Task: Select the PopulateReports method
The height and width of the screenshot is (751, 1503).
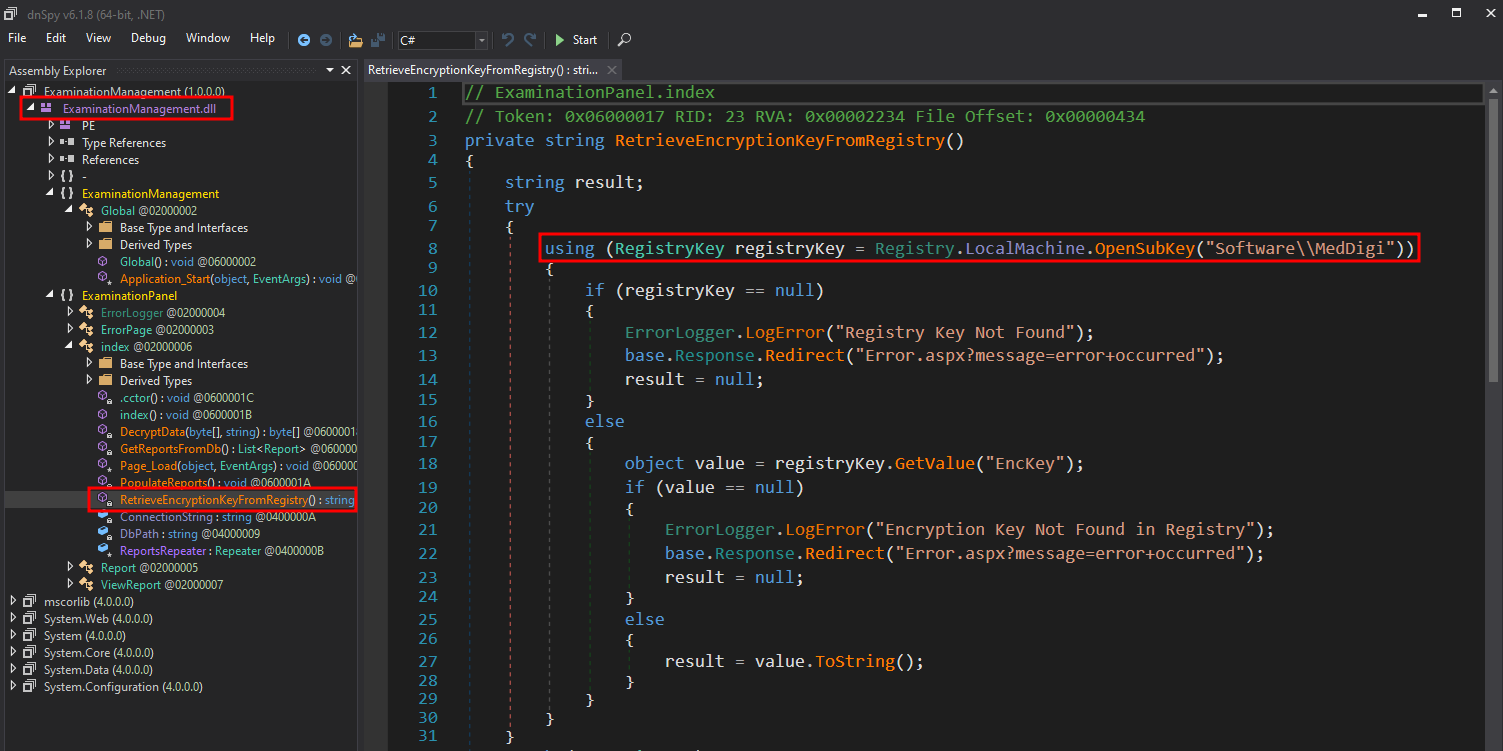Action: click(215, 483)
